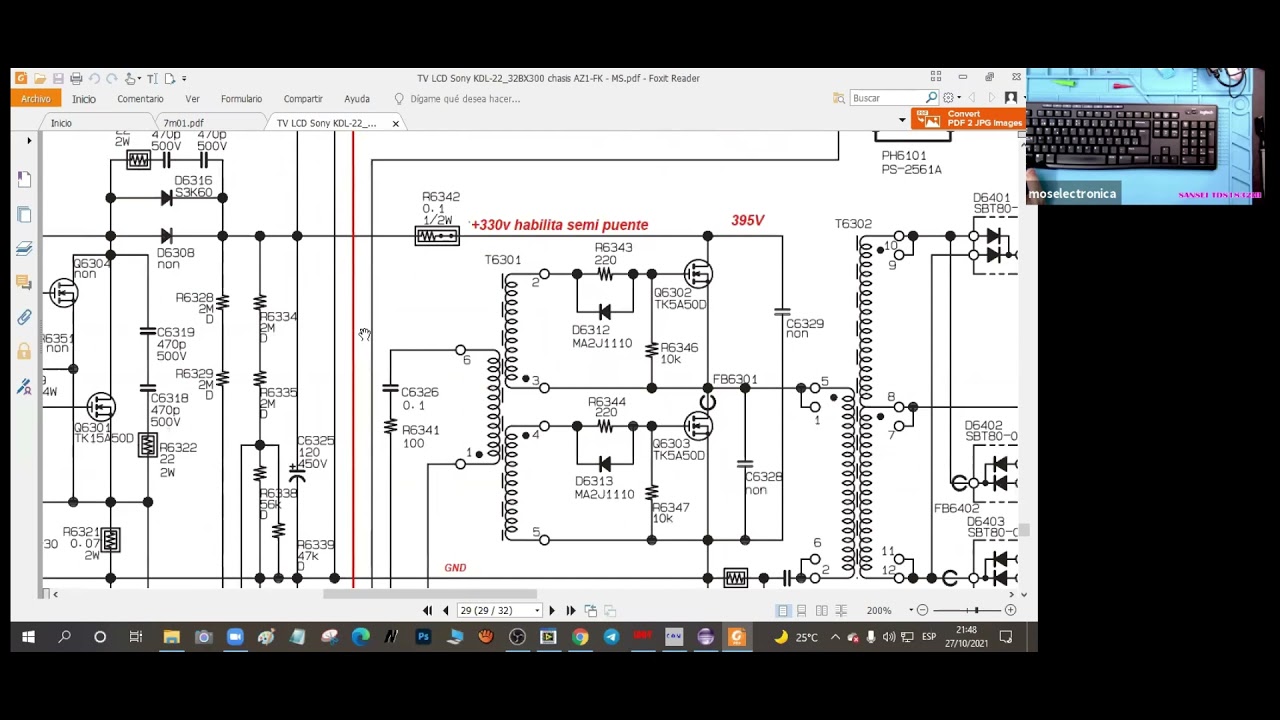Expand the document tab list dropdown arrow

(x=902, y=120)
